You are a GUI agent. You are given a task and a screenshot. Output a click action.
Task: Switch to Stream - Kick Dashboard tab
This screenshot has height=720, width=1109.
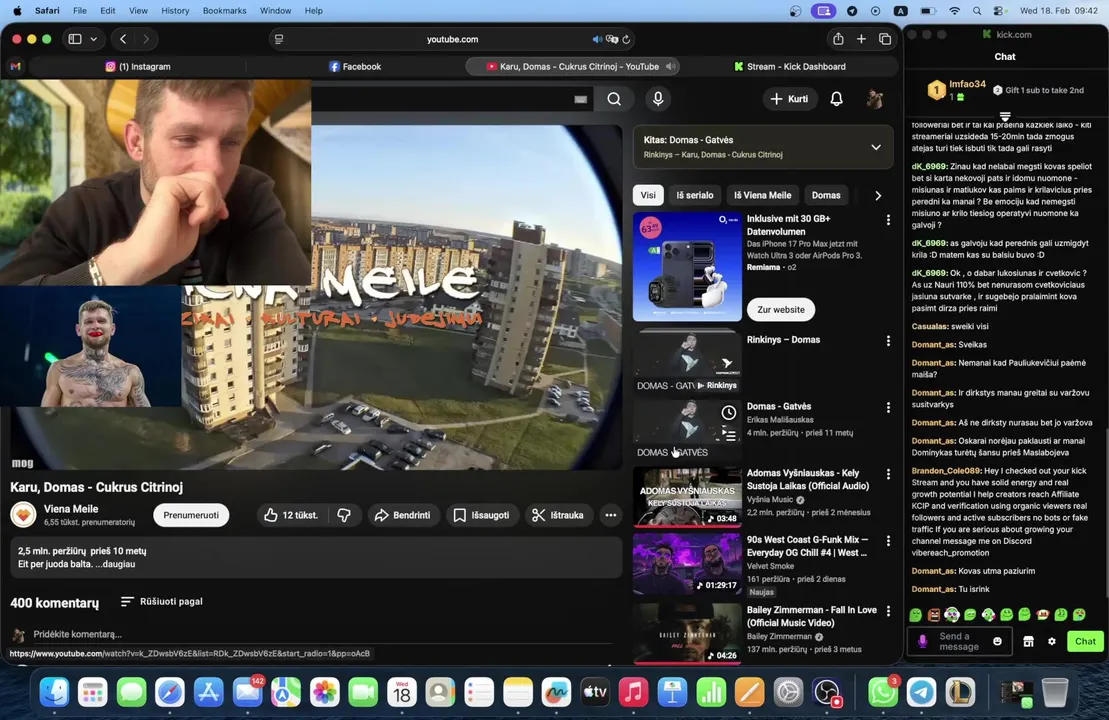pyautogui.click(x=789, y=66)
